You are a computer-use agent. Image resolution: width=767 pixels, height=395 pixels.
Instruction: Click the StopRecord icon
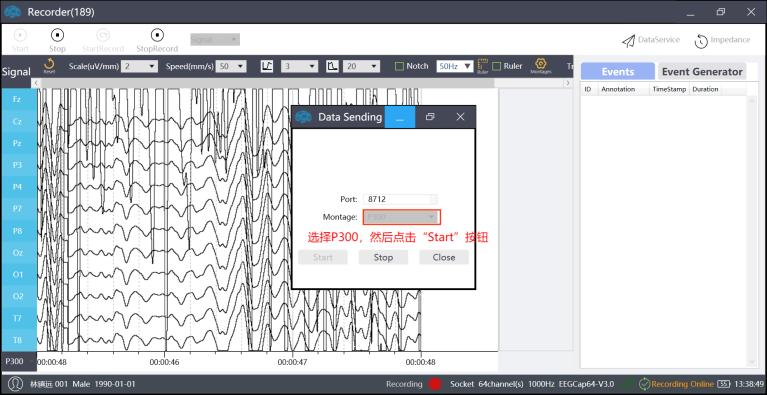click(x=157, y=35)
